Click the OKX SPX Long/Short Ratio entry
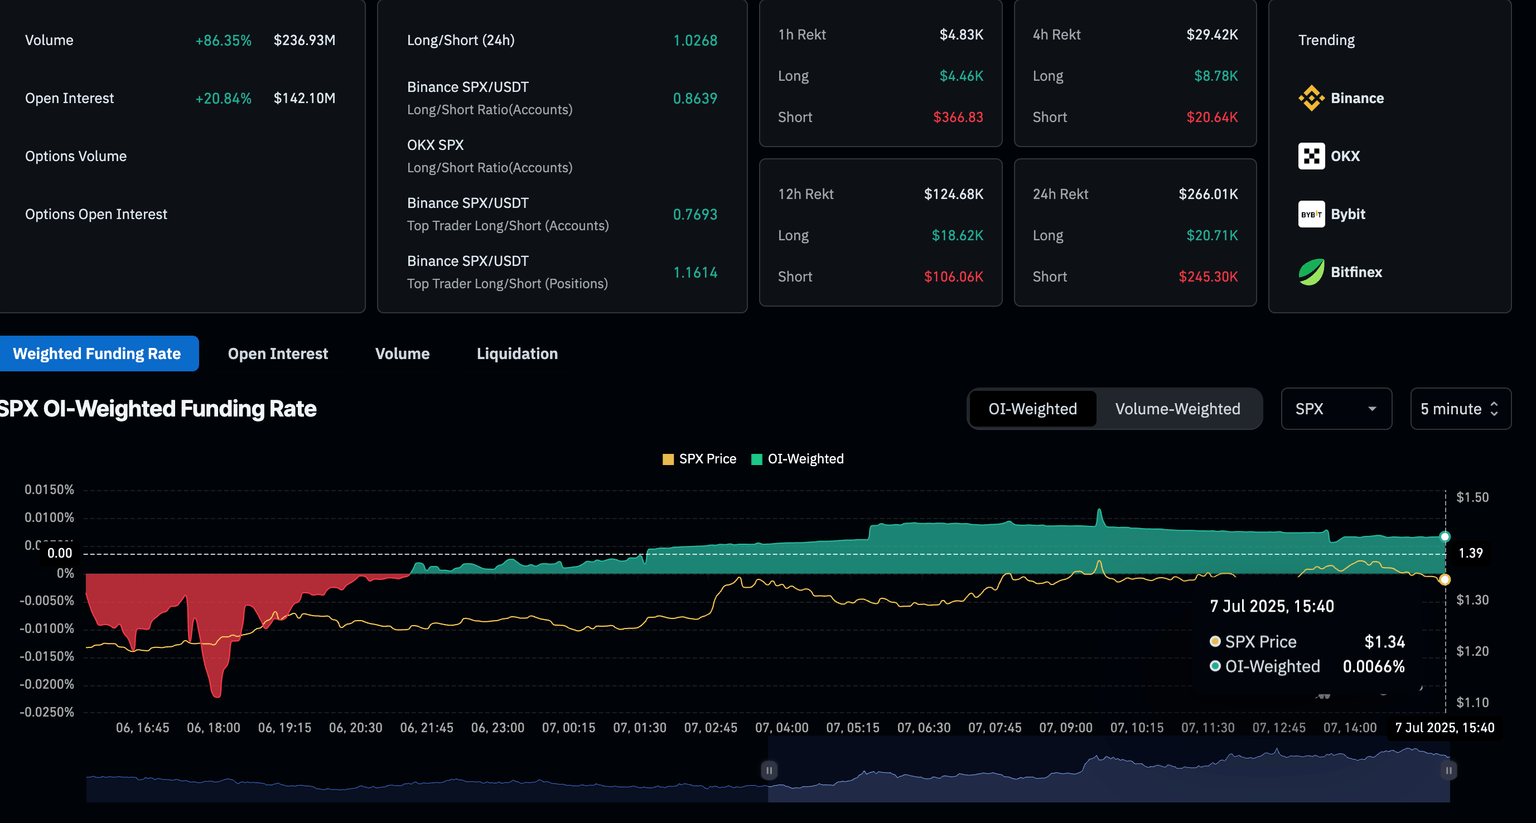The width and height of the screenshot is (1536, 823). 490,156
